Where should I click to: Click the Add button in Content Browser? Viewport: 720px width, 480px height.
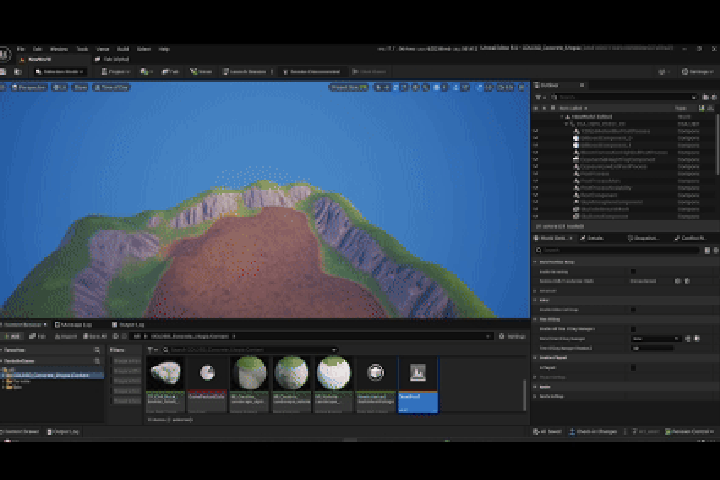coord(12,336)
